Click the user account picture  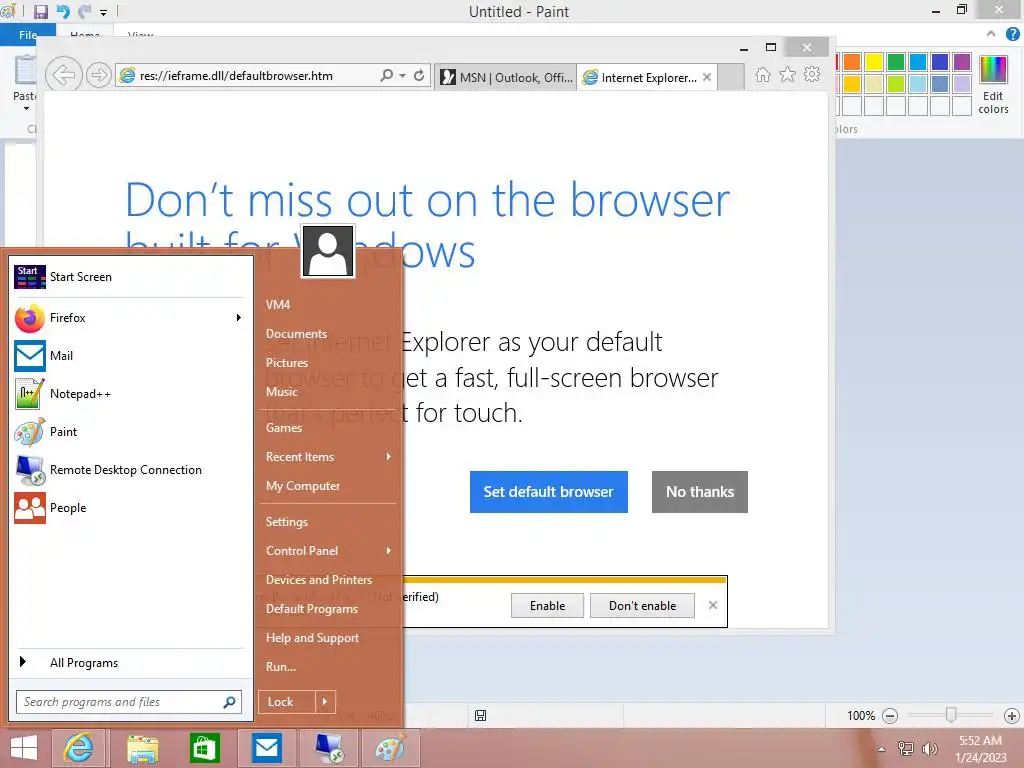point(328,251)
